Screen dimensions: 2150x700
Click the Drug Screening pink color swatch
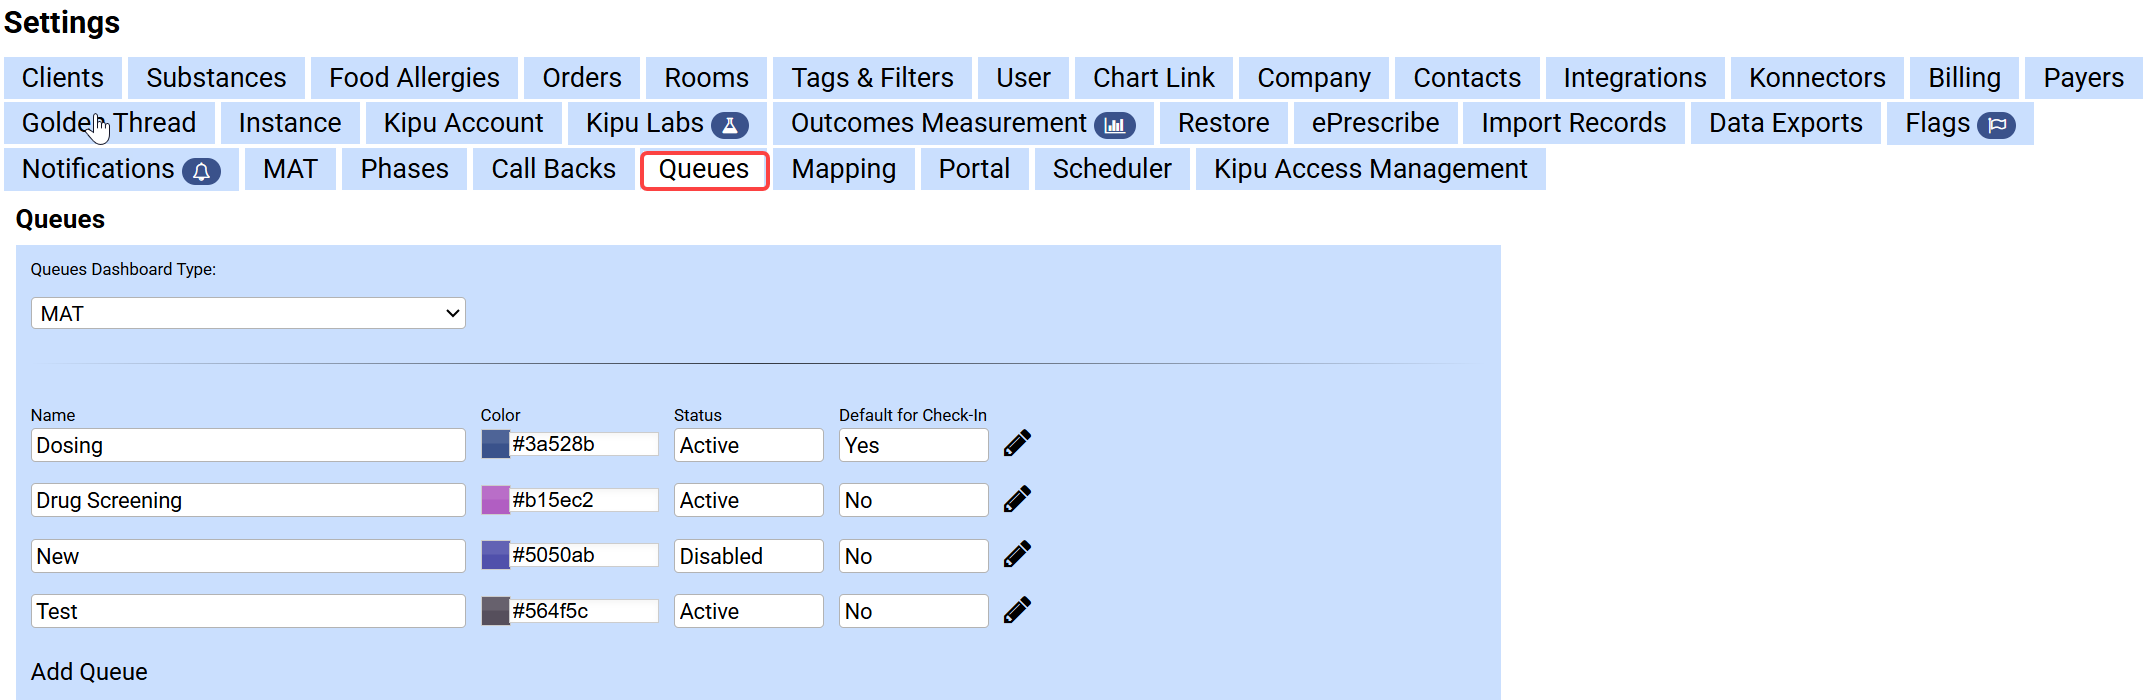495,500
